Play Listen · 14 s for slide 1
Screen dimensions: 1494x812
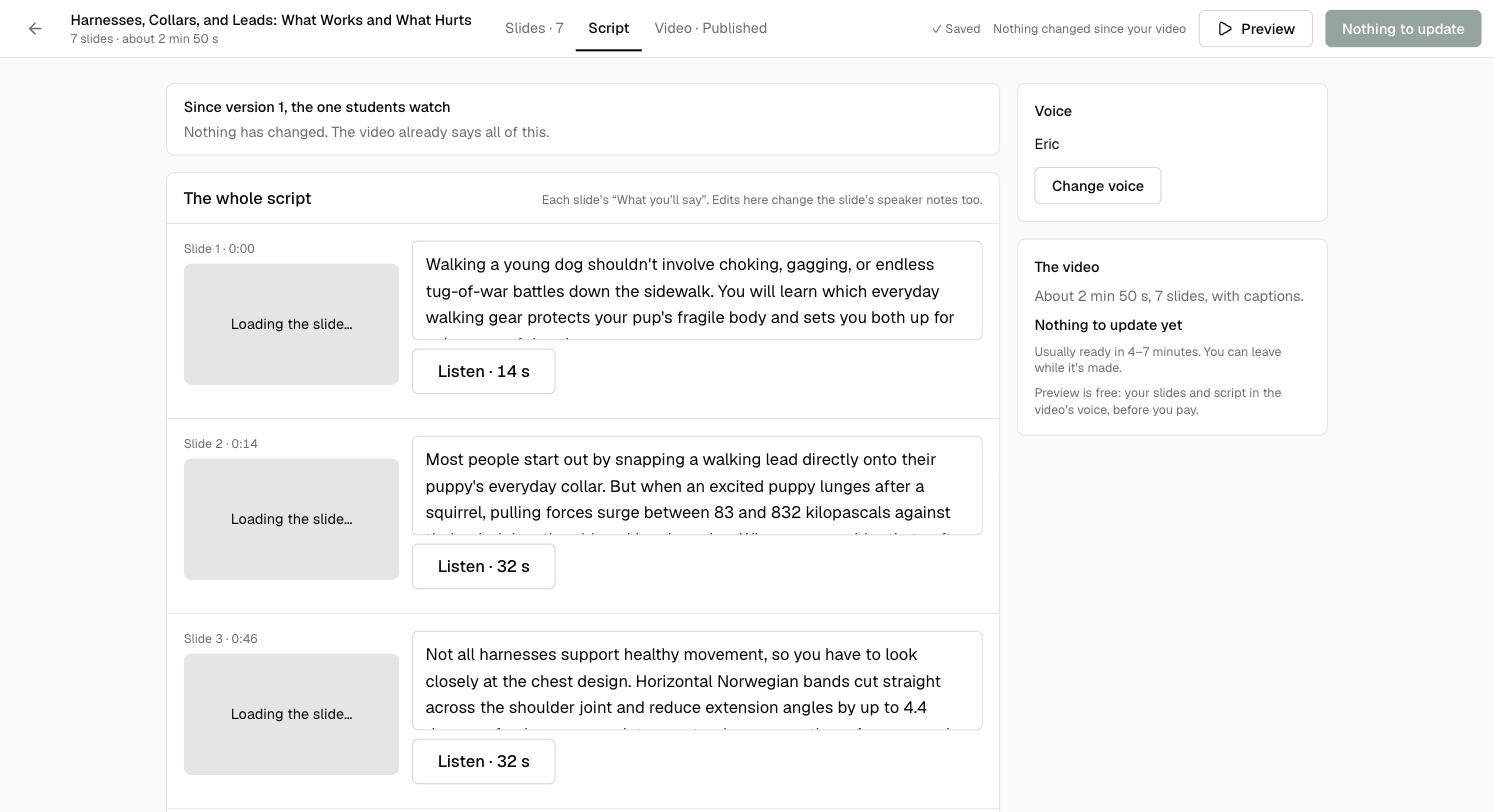pyautogui.click(x=483, y=371)
